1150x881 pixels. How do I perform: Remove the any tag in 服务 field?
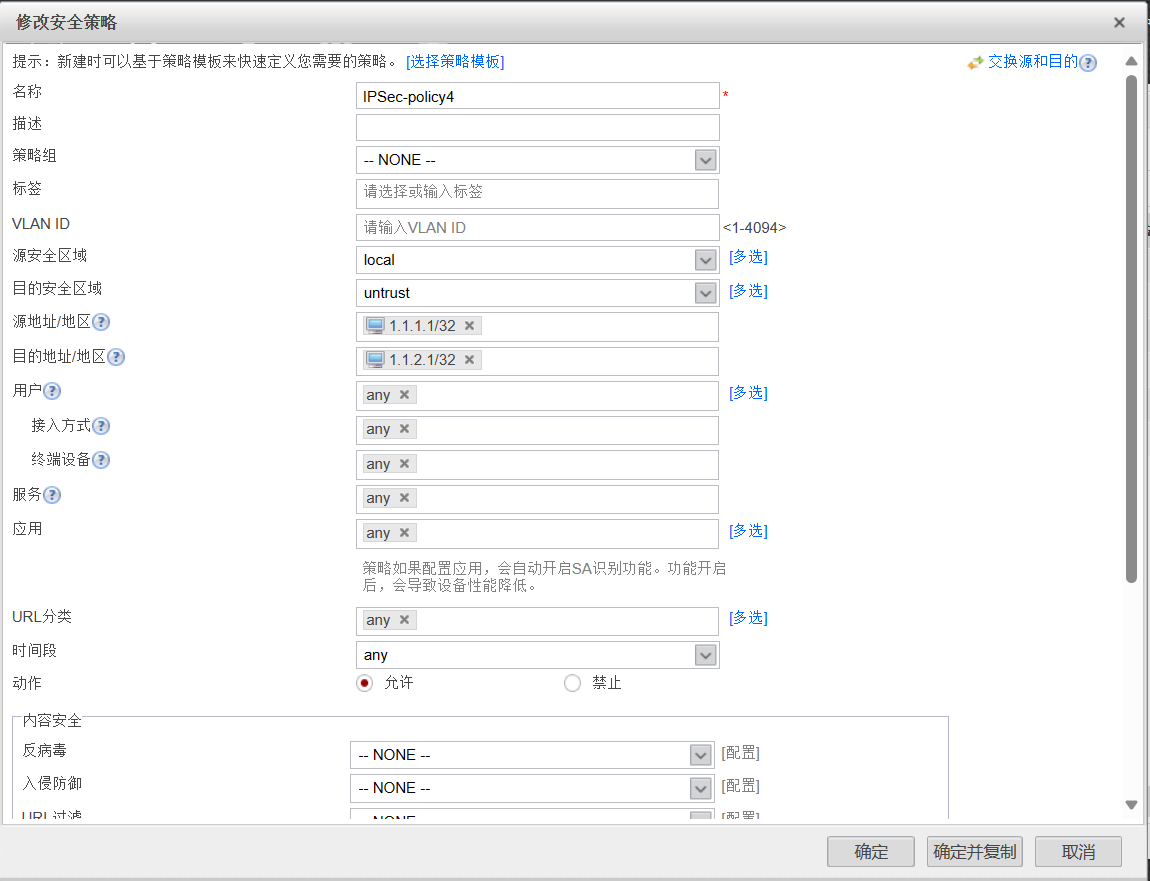pos(404,497)
